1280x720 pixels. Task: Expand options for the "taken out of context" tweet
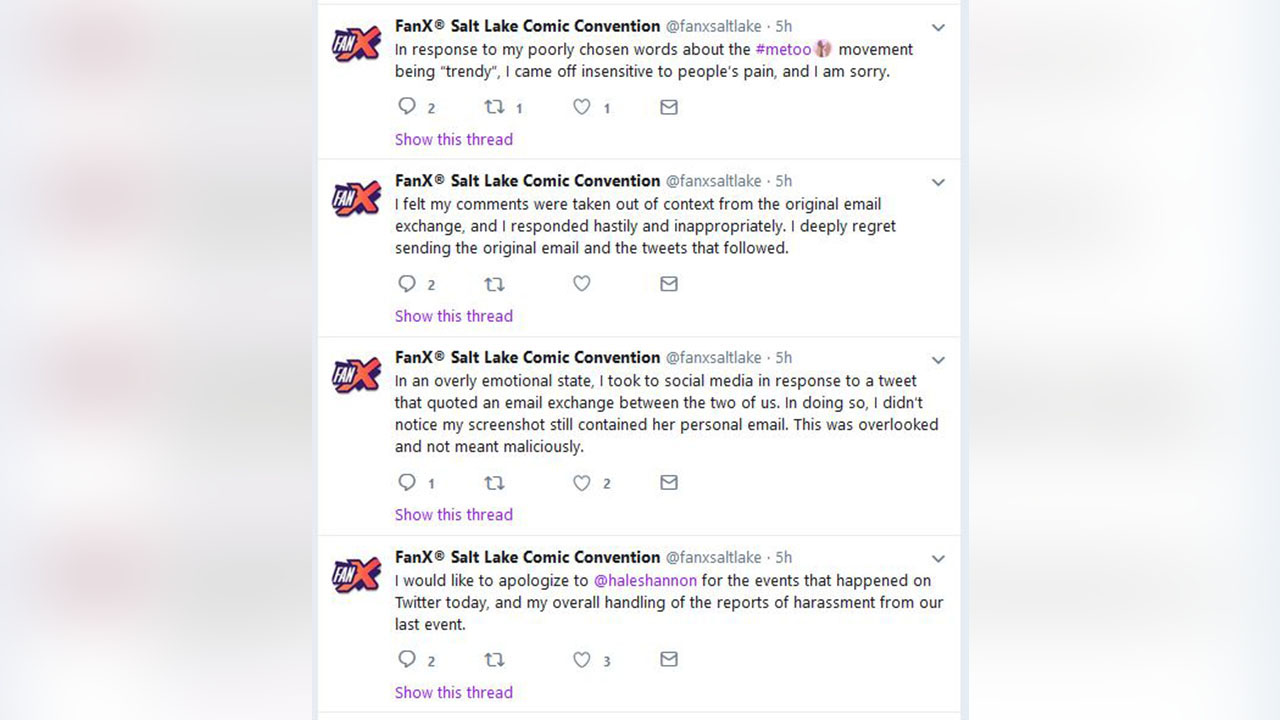[x=938, y=183]
